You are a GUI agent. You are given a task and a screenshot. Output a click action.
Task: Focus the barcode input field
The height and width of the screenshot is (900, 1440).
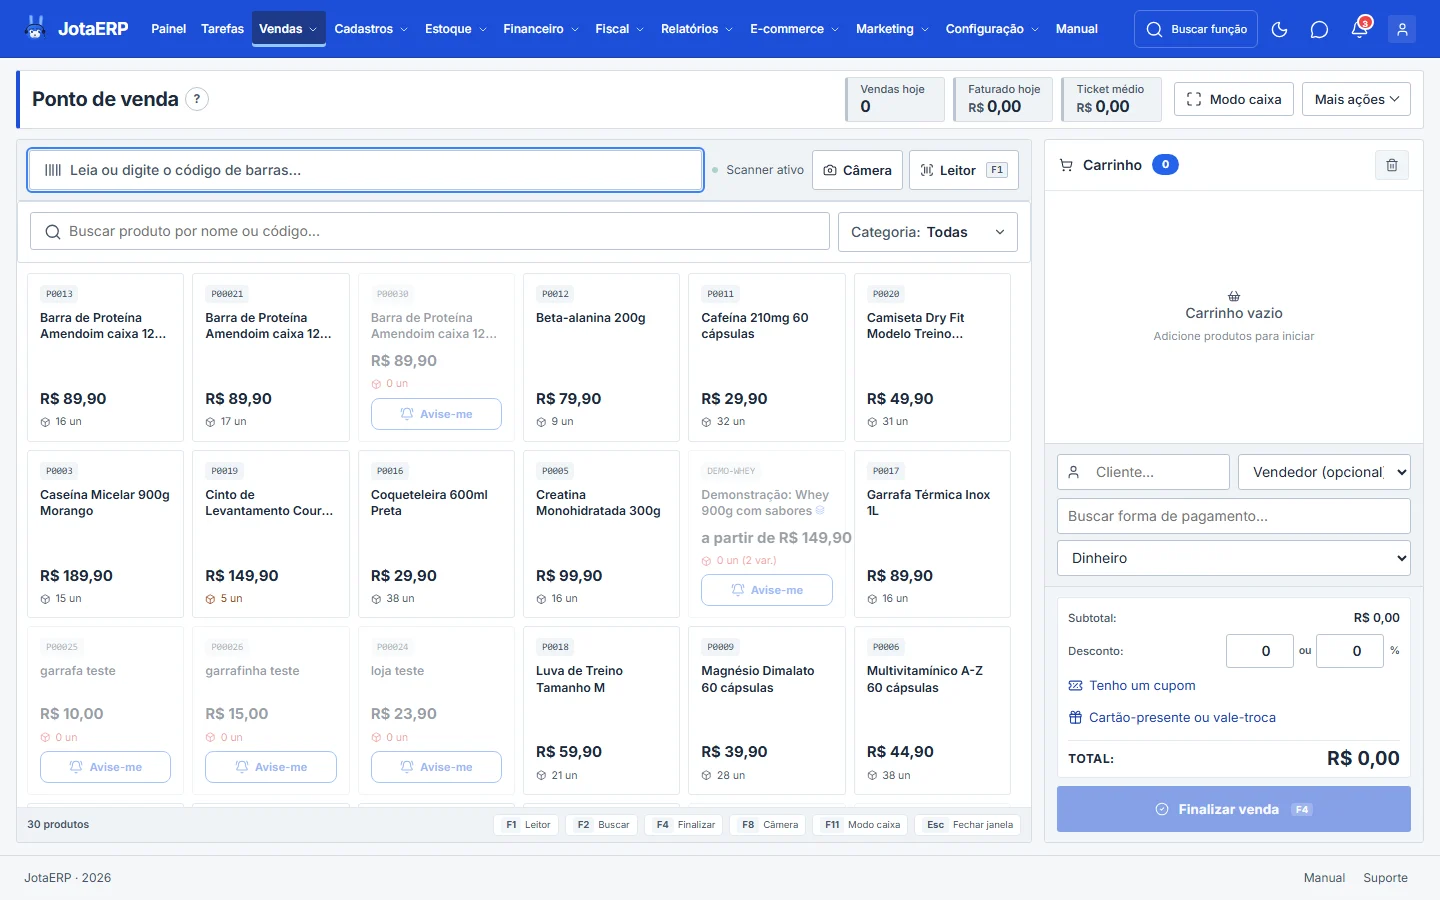[365, 170]
